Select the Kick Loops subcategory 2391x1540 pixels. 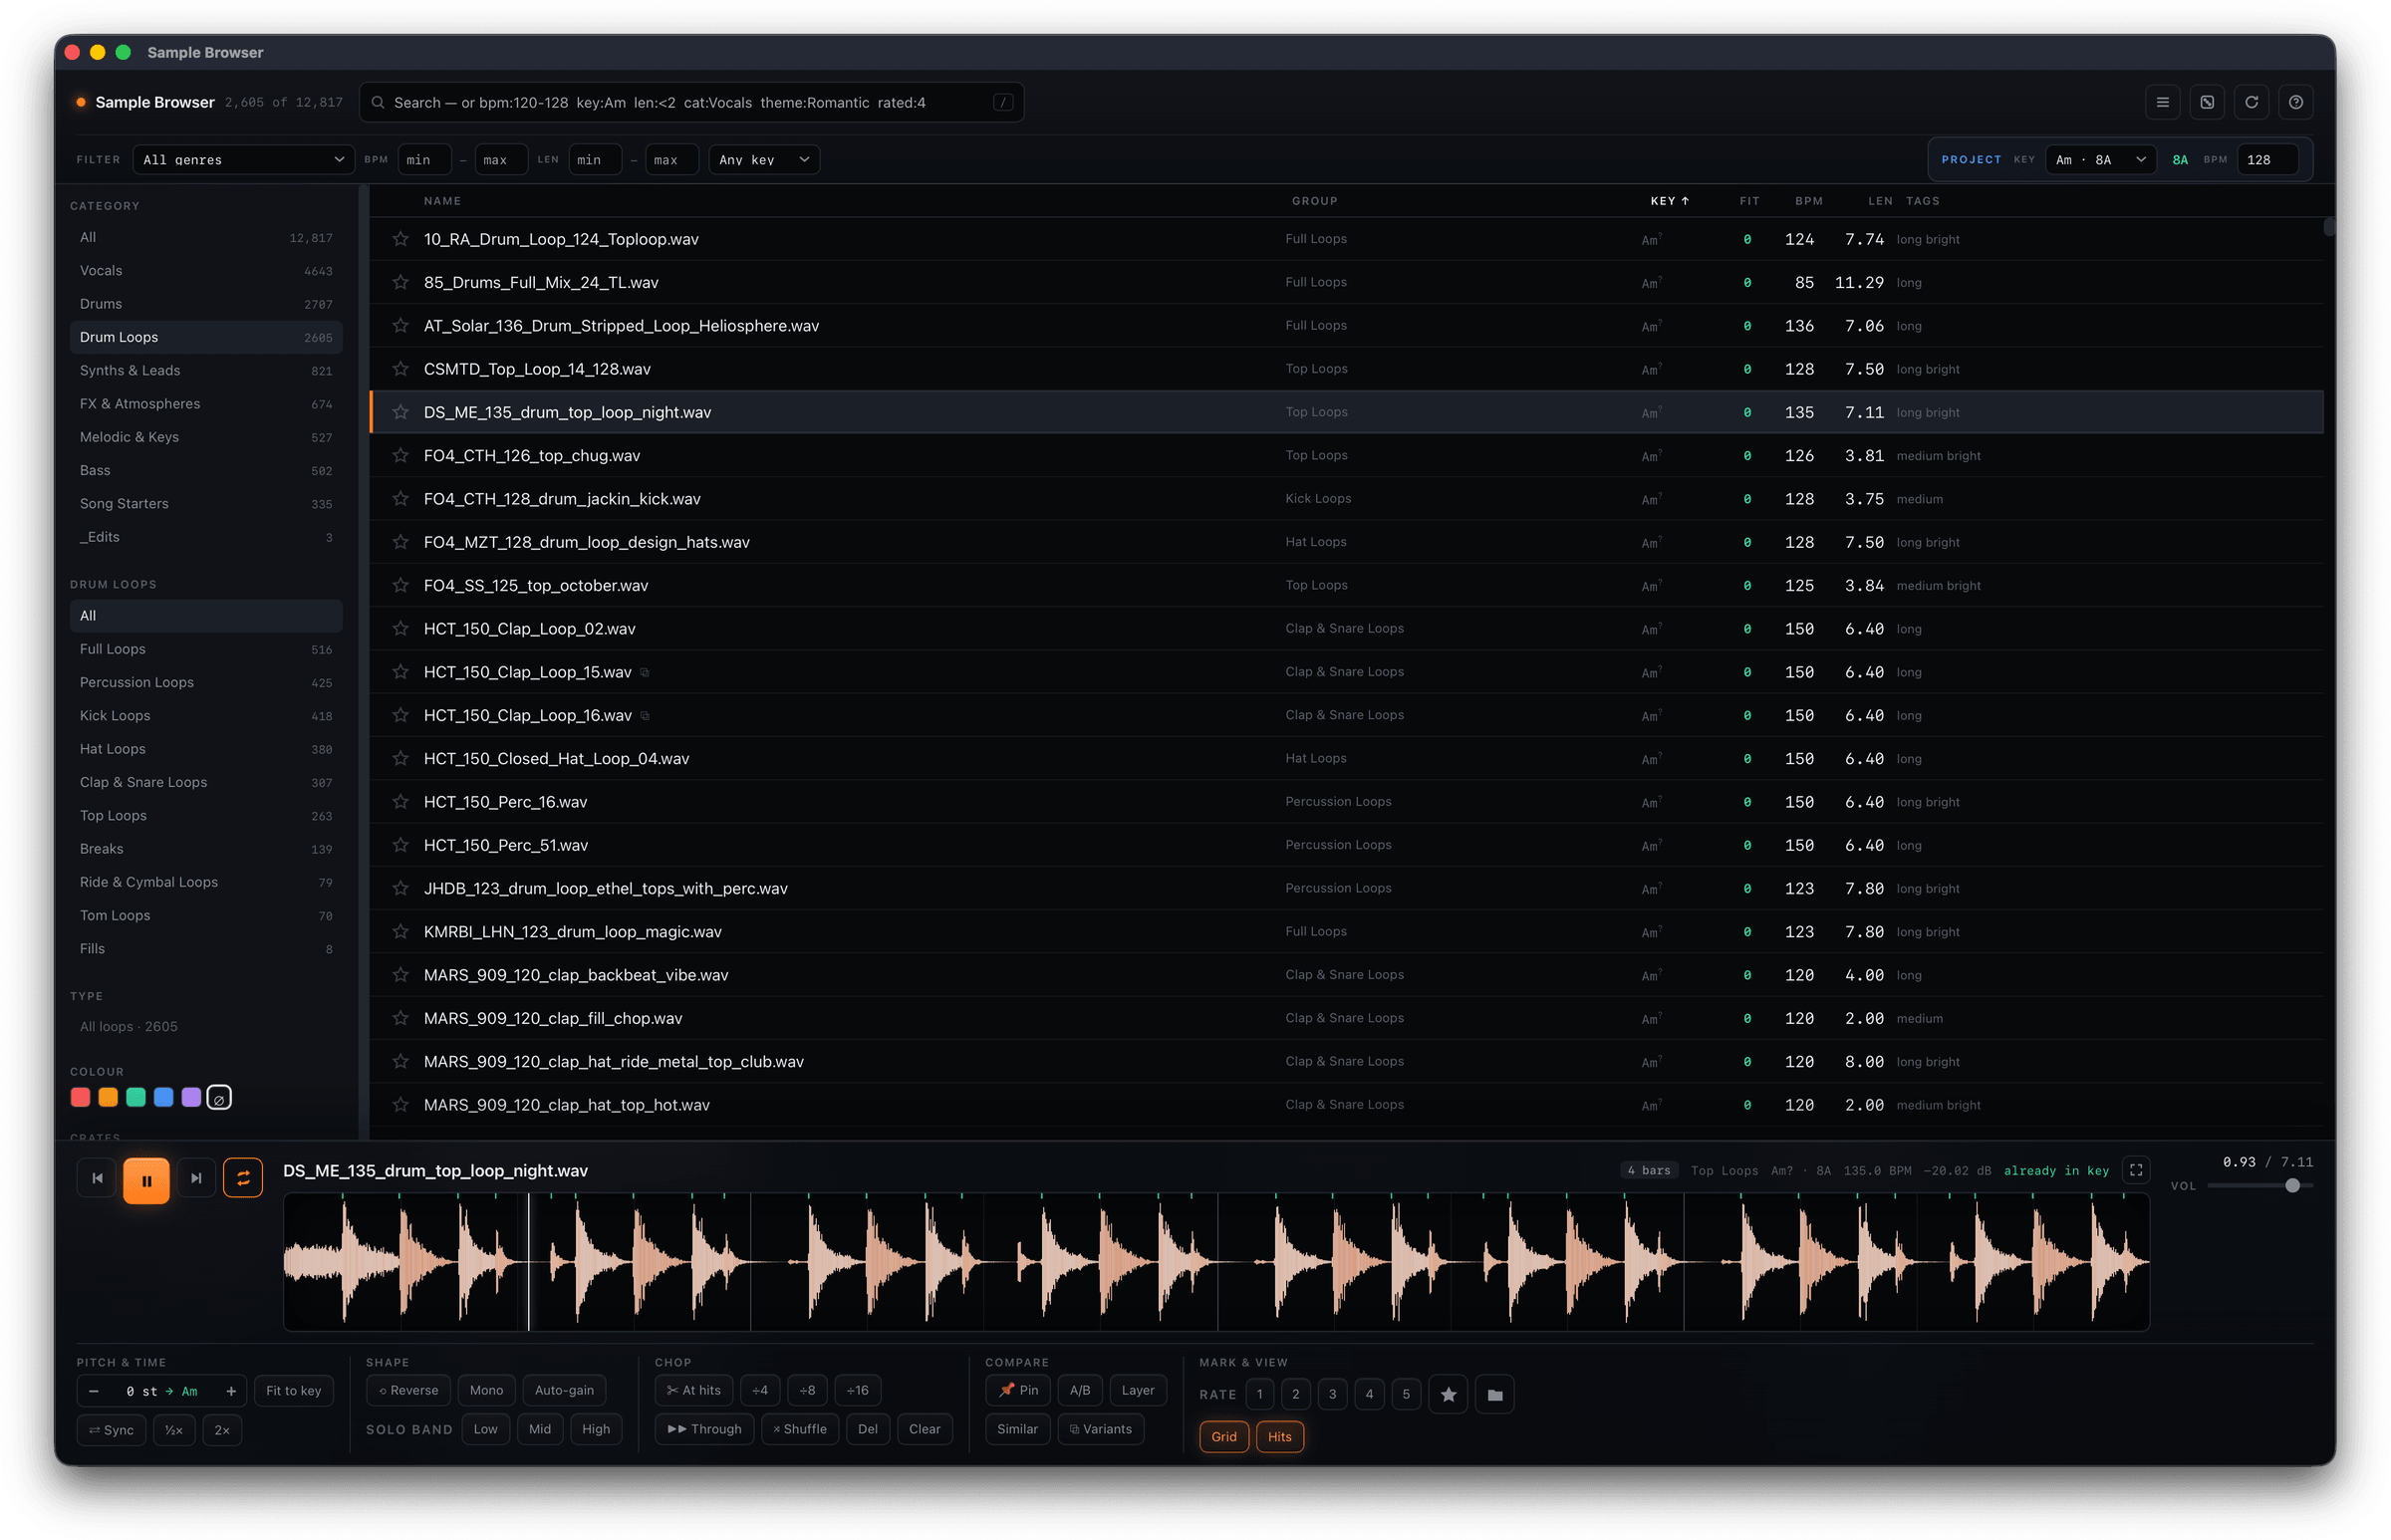pyautogui.click(x=206, y=716)
